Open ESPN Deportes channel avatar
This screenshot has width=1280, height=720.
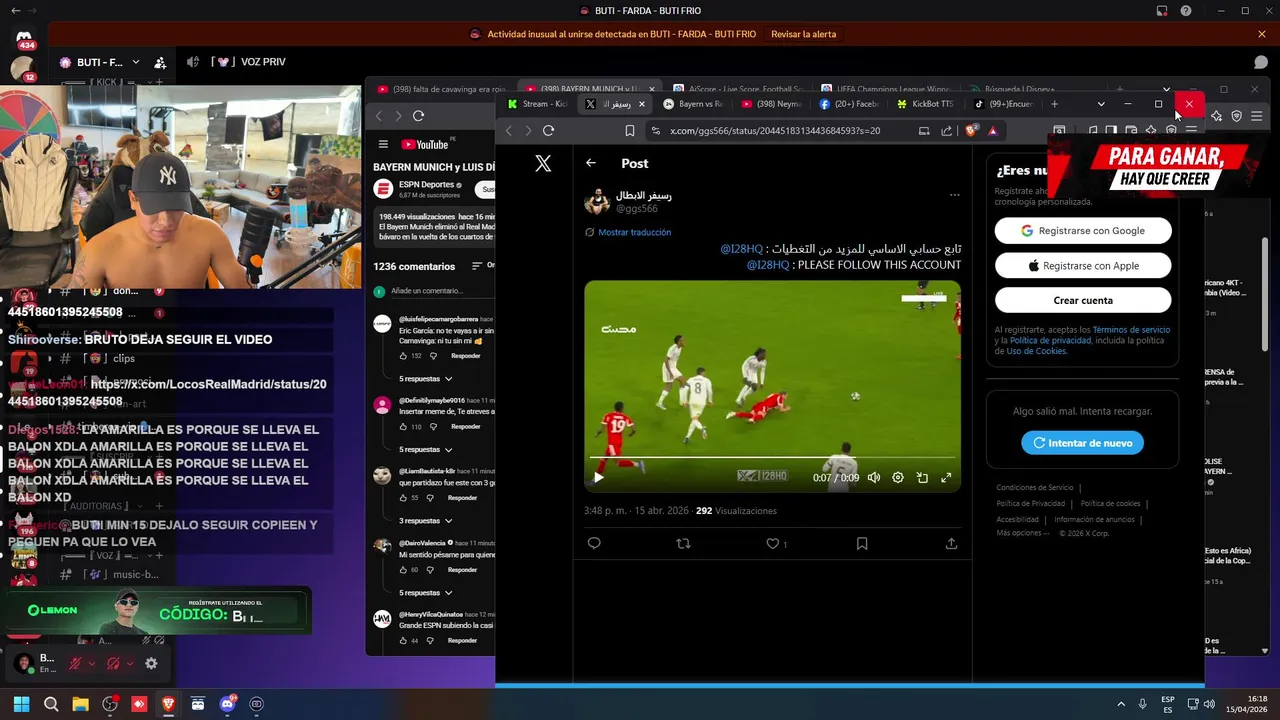(x=383, y=189)
